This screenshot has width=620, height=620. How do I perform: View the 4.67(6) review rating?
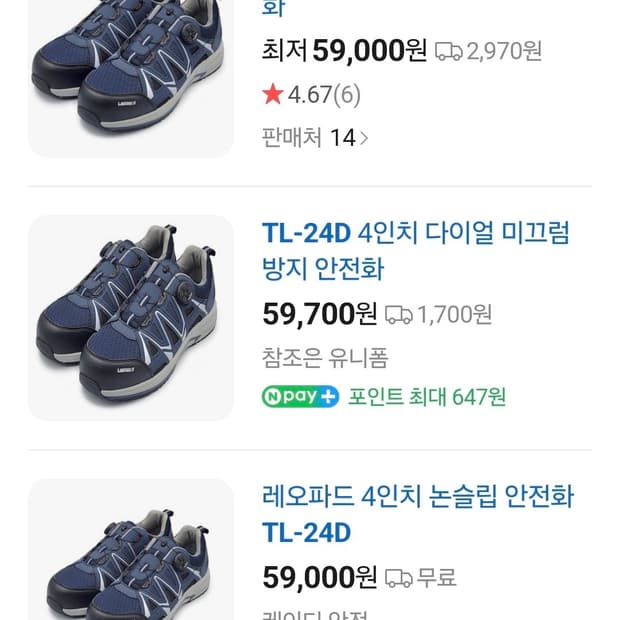click(x=324, y=95)
